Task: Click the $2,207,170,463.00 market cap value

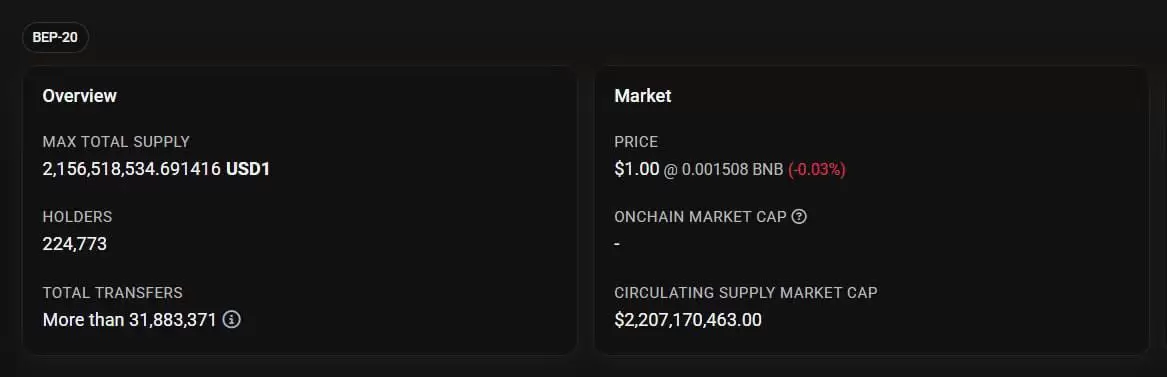Action: click(x=688, y=320)
